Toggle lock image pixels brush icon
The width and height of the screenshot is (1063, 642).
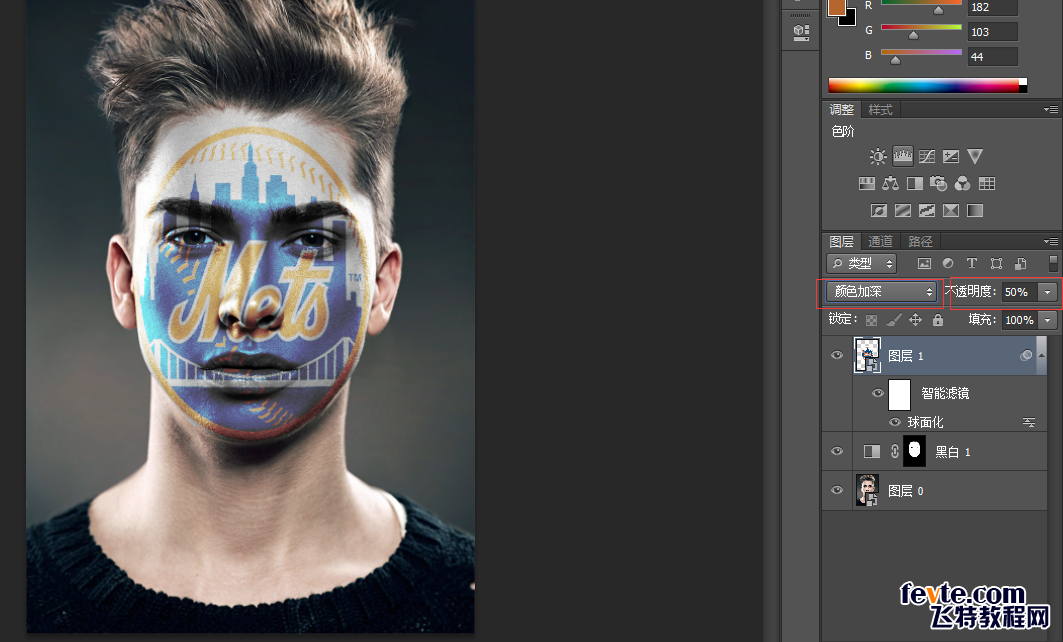894,319
